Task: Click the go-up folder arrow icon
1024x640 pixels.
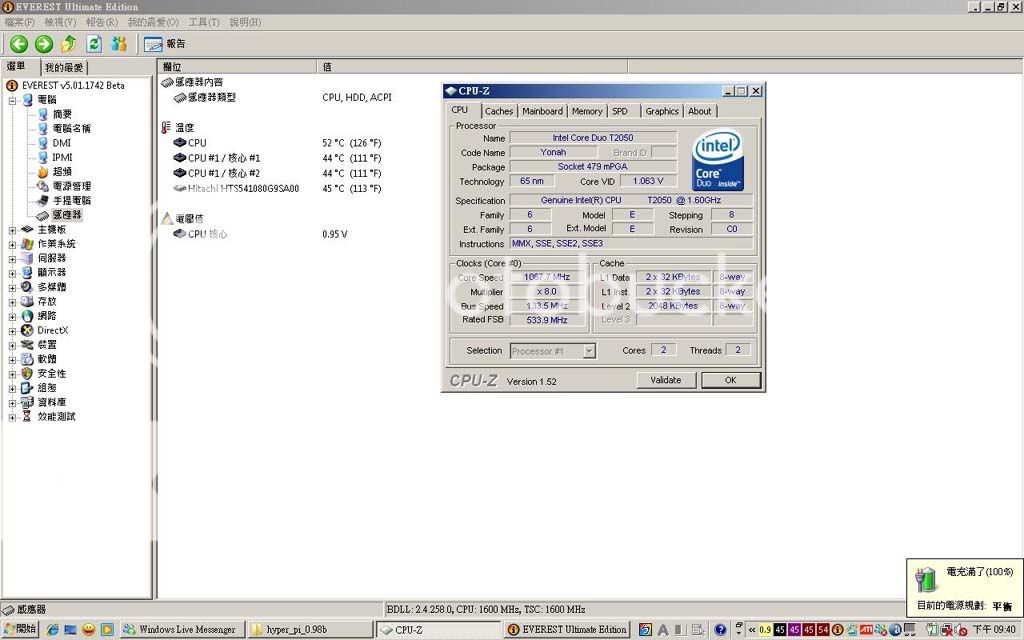Action: (69, 44)
